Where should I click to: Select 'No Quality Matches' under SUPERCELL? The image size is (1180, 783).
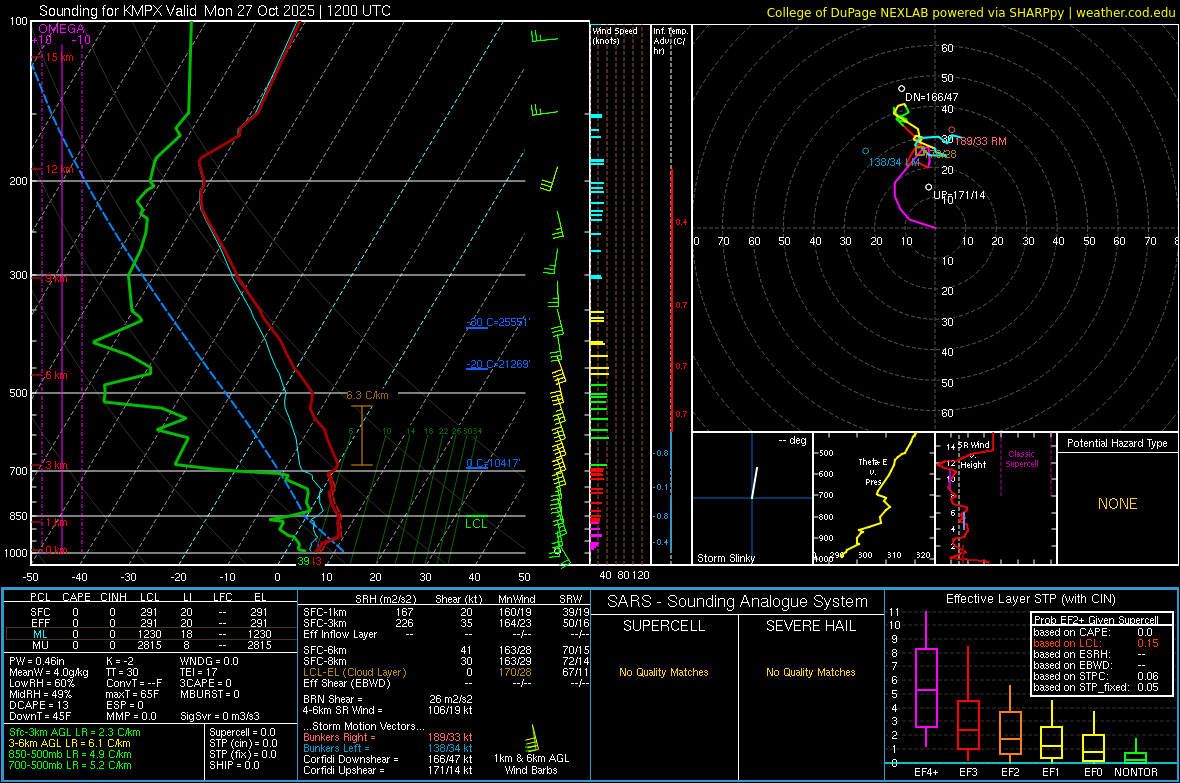(663, 672)
